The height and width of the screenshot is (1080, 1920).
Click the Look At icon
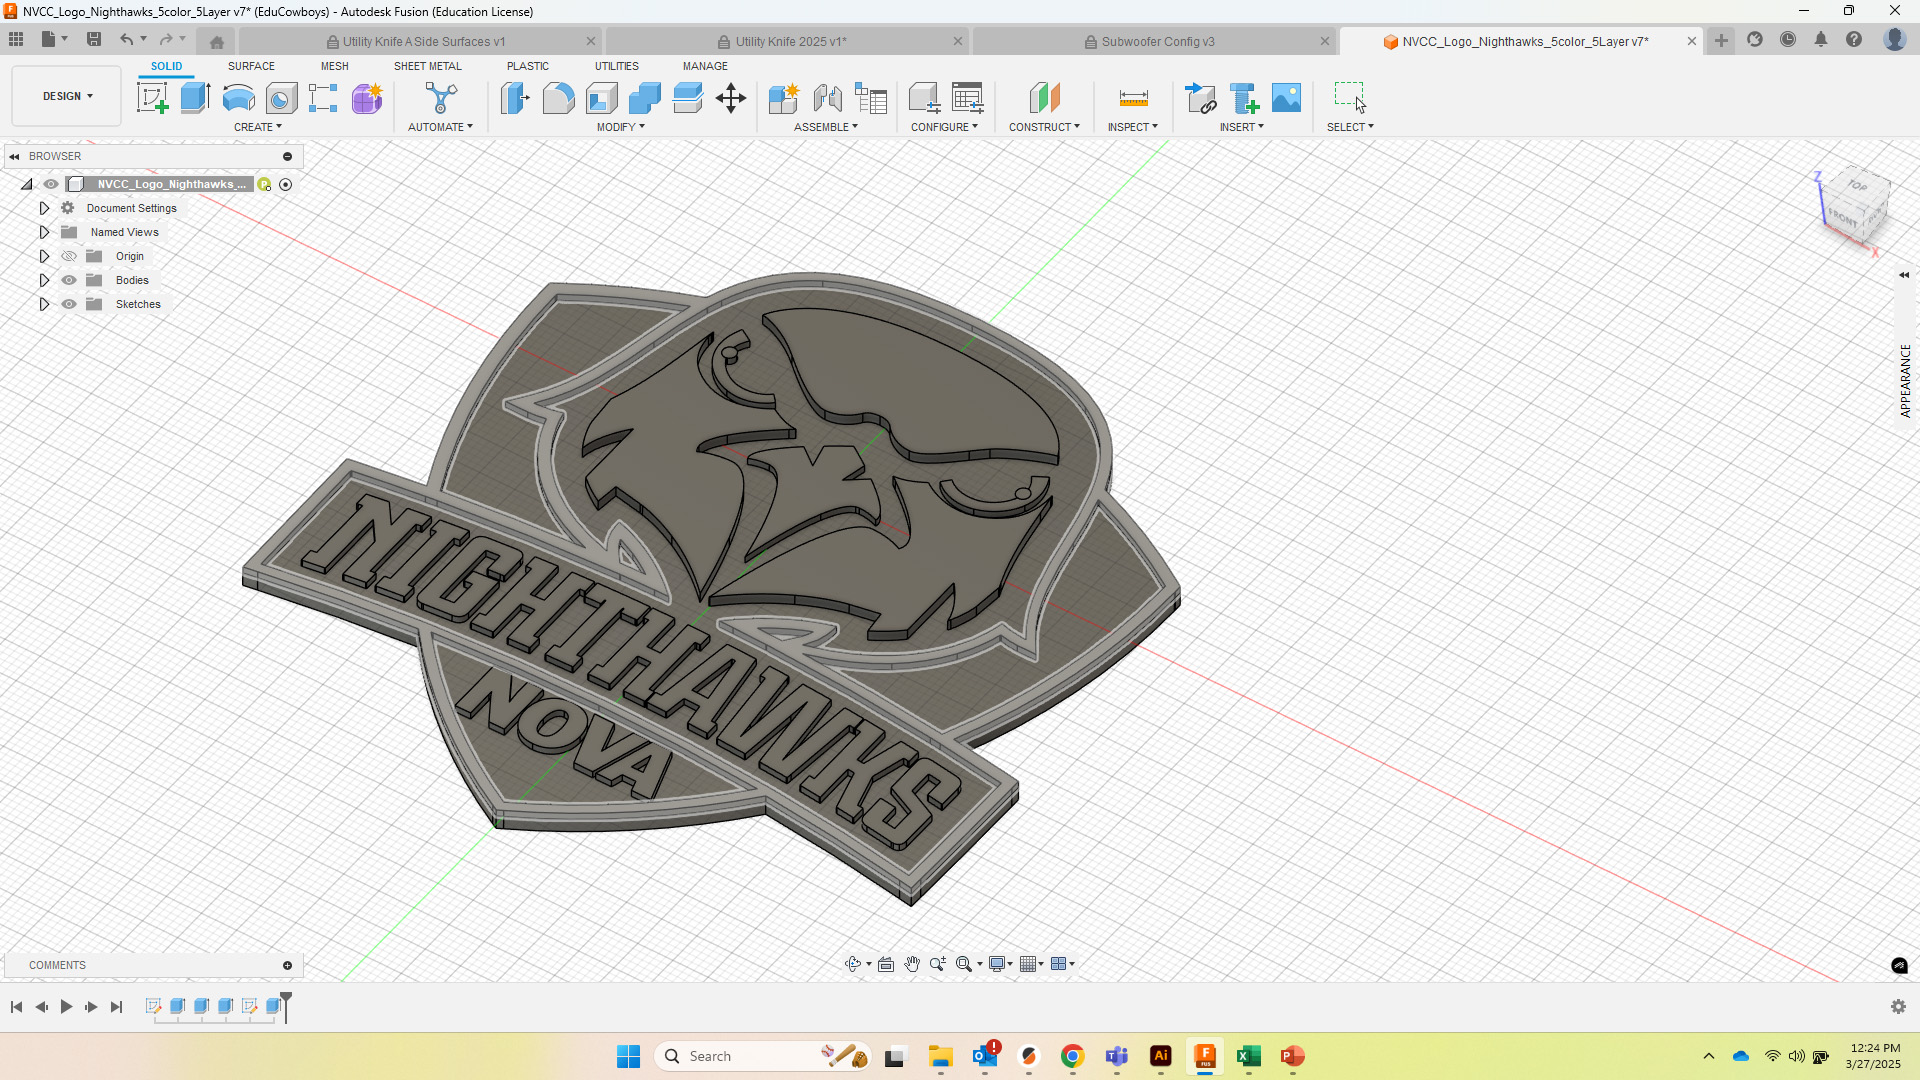(x=886, y=964)
